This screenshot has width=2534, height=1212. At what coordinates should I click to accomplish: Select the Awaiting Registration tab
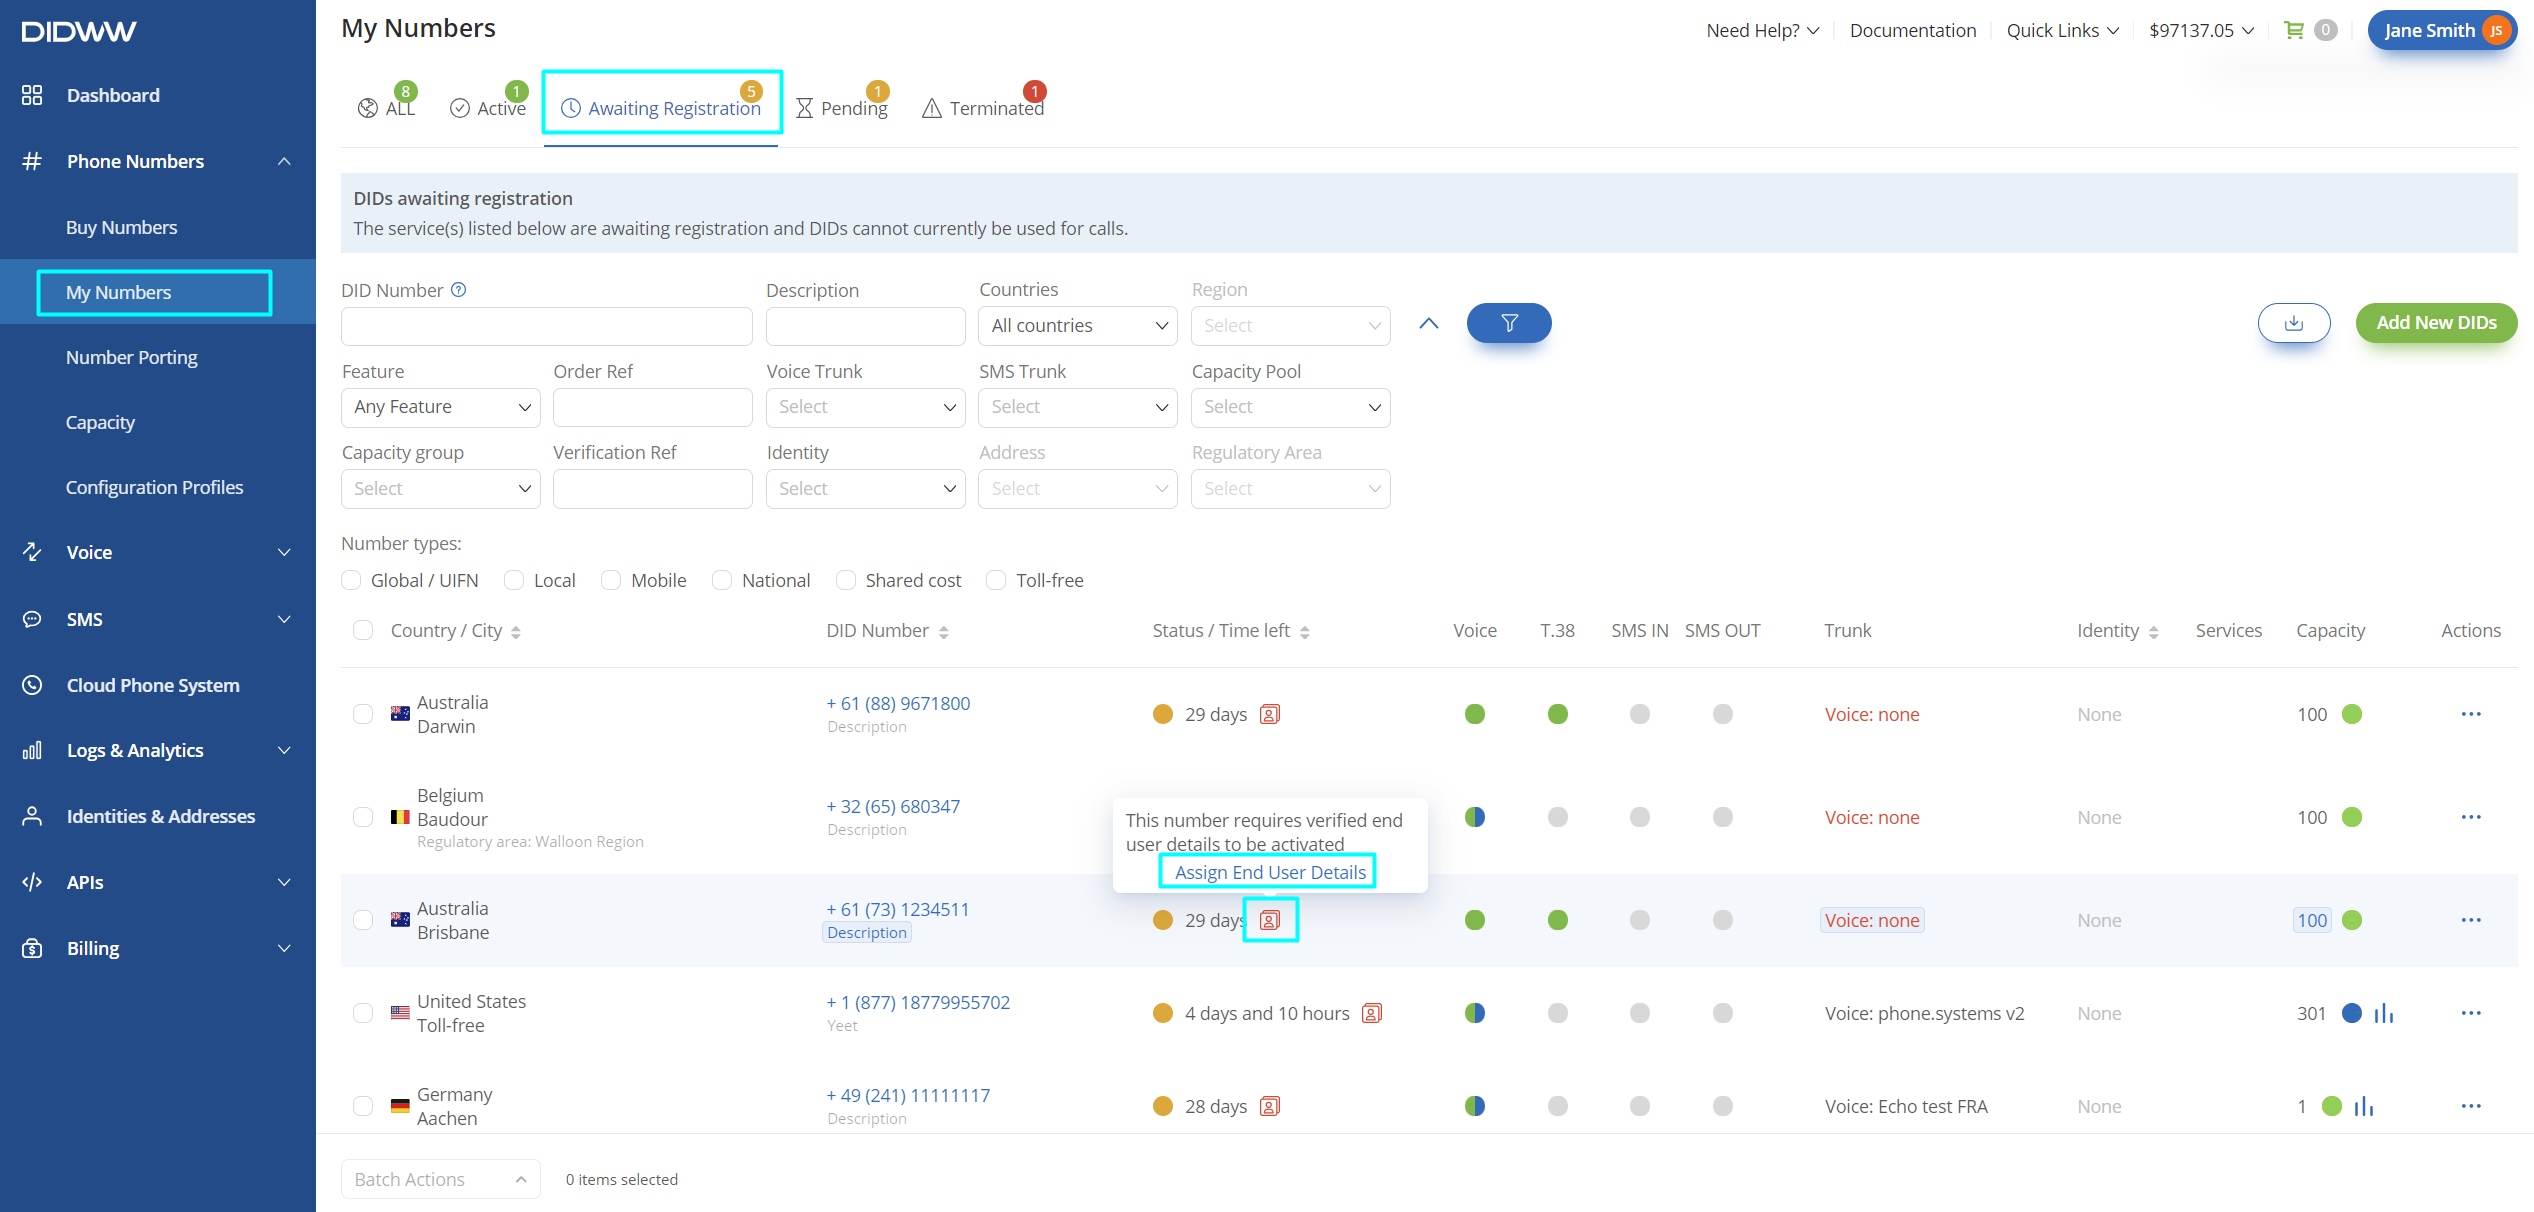point(662,107)
